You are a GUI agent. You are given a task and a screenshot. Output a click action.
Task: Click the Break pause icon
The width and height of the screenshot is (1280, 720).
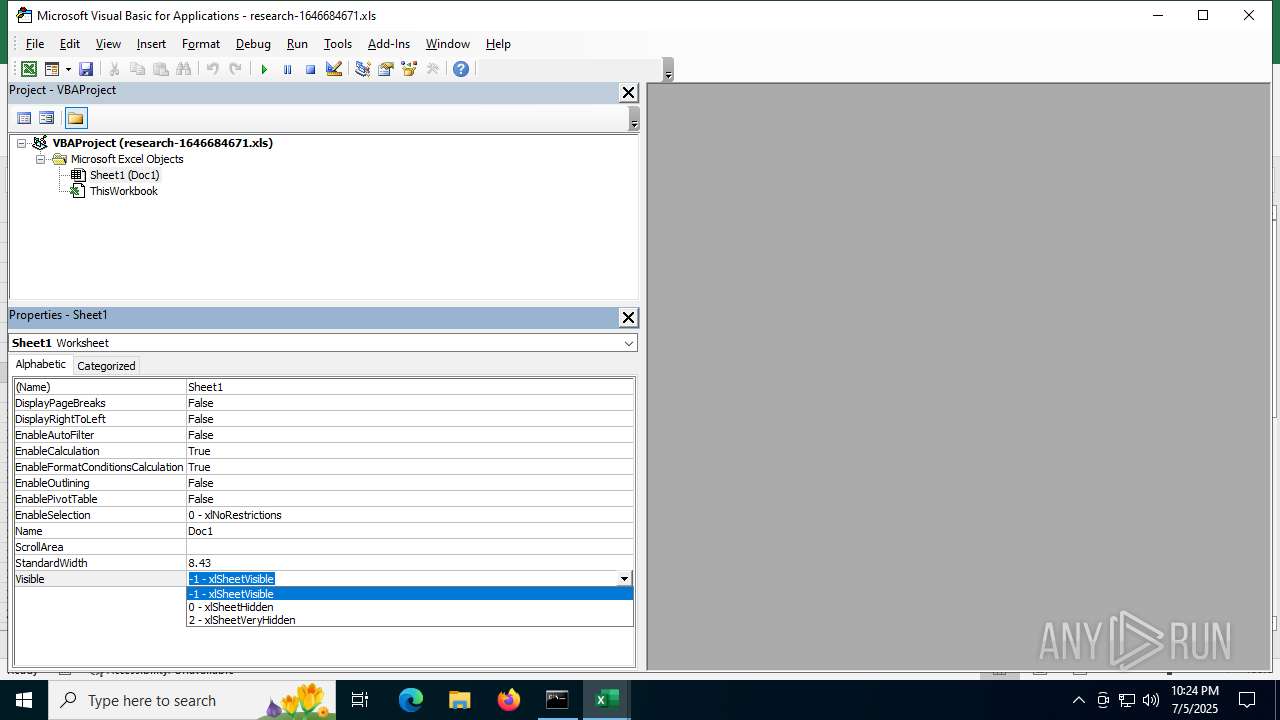287,69
